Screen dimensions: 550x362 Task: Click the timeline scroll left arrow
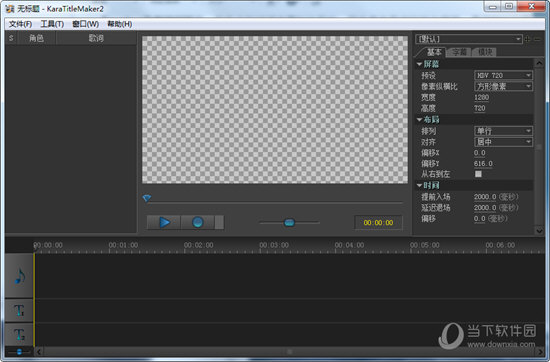(39, 351)
